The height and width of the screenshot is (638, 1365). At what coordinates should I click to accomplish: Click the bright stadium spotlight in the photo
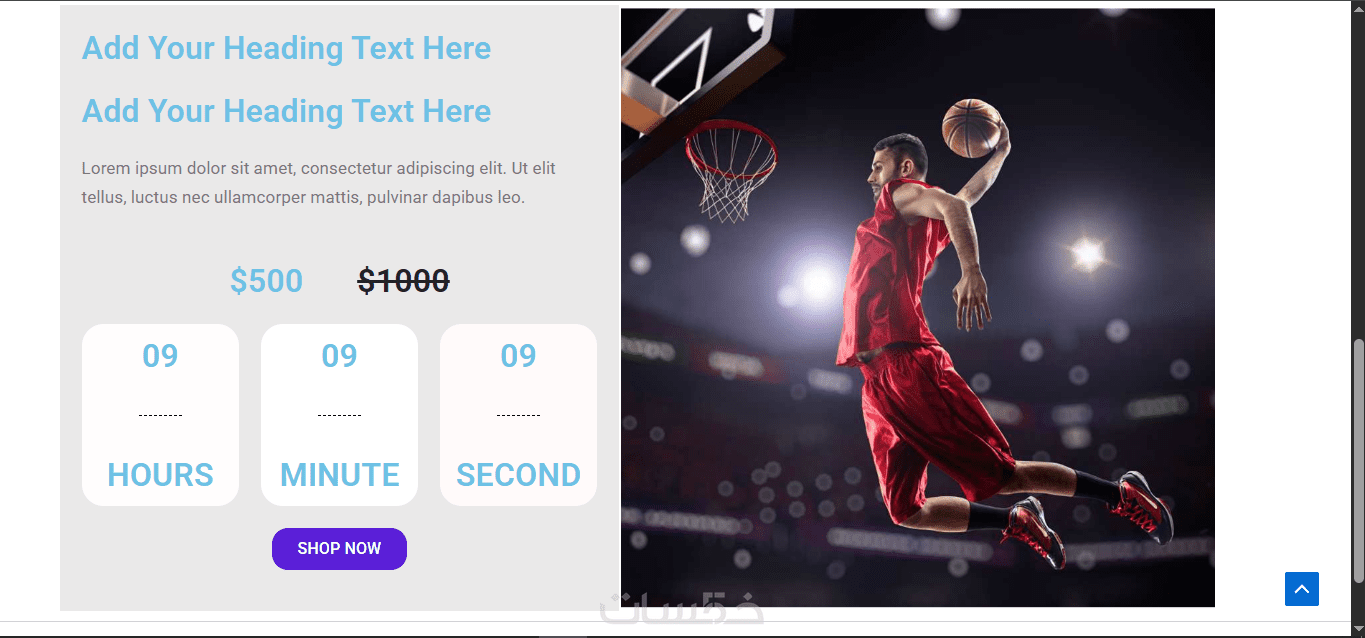pyautogui.click(x=1087, y=253)
